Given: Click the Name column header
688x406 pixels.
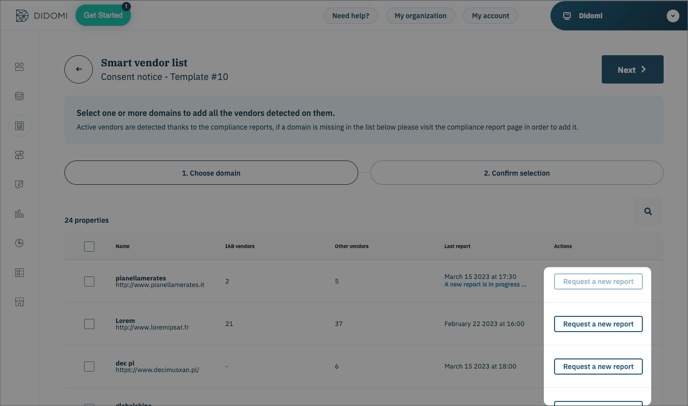Looking at the screenshot, I should click(x=122, y=246).
